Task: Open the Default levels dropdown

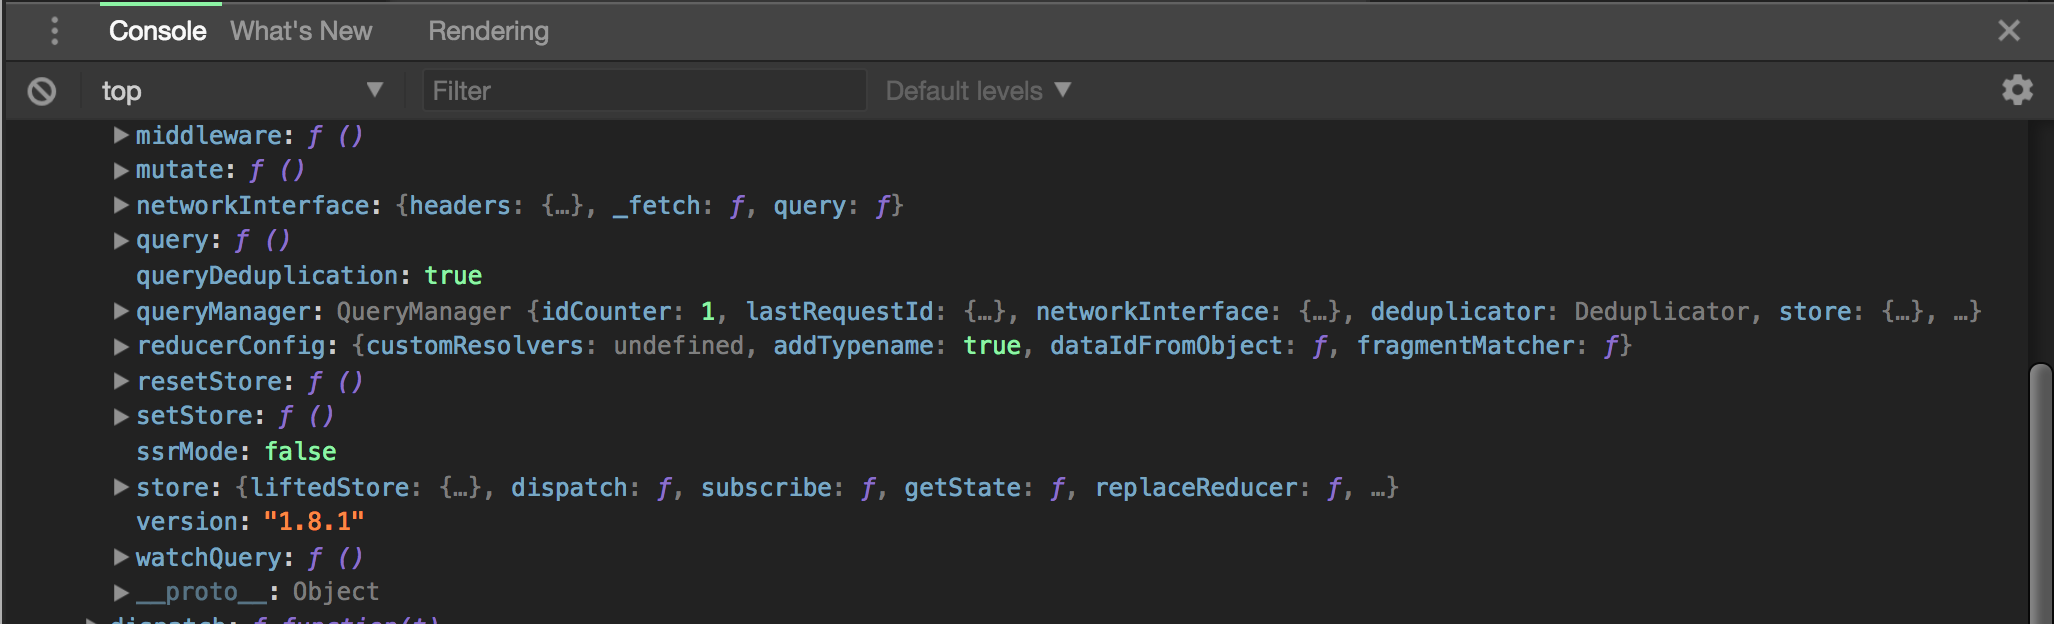Action: pyautogui.click(x=978, y=91)
